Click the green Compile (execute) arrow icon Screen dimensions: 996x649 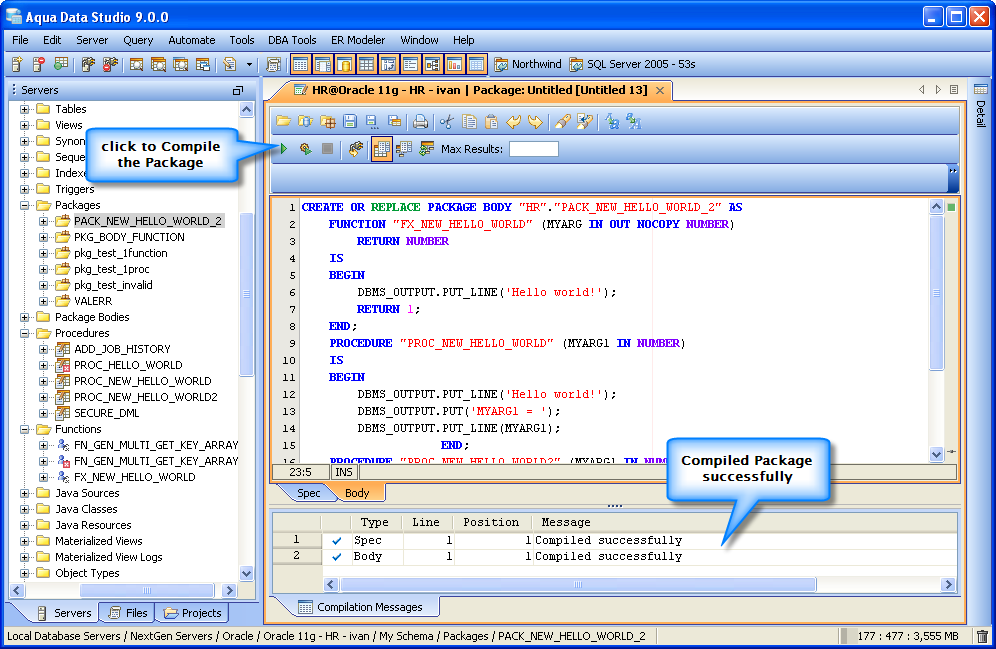point(284,149)
